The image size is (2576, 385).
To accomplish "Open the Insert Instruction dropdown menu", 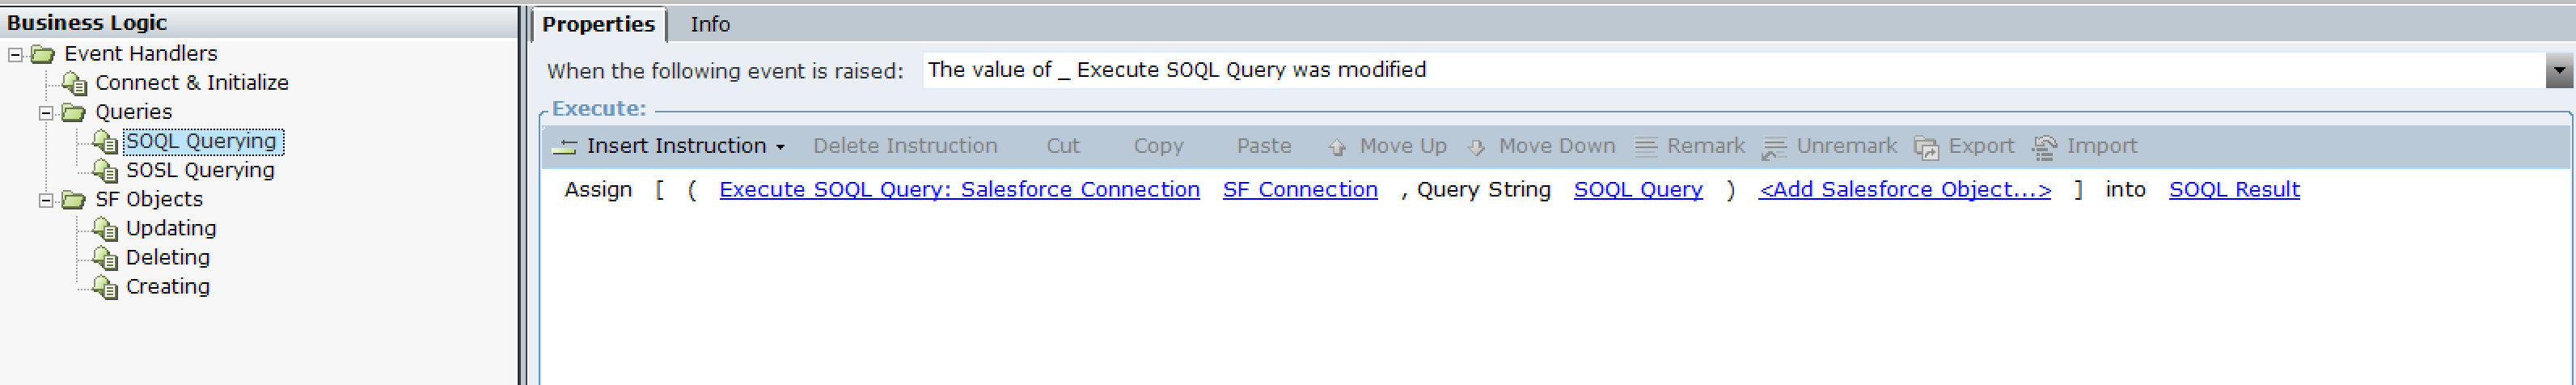I will tap(780, 147).
